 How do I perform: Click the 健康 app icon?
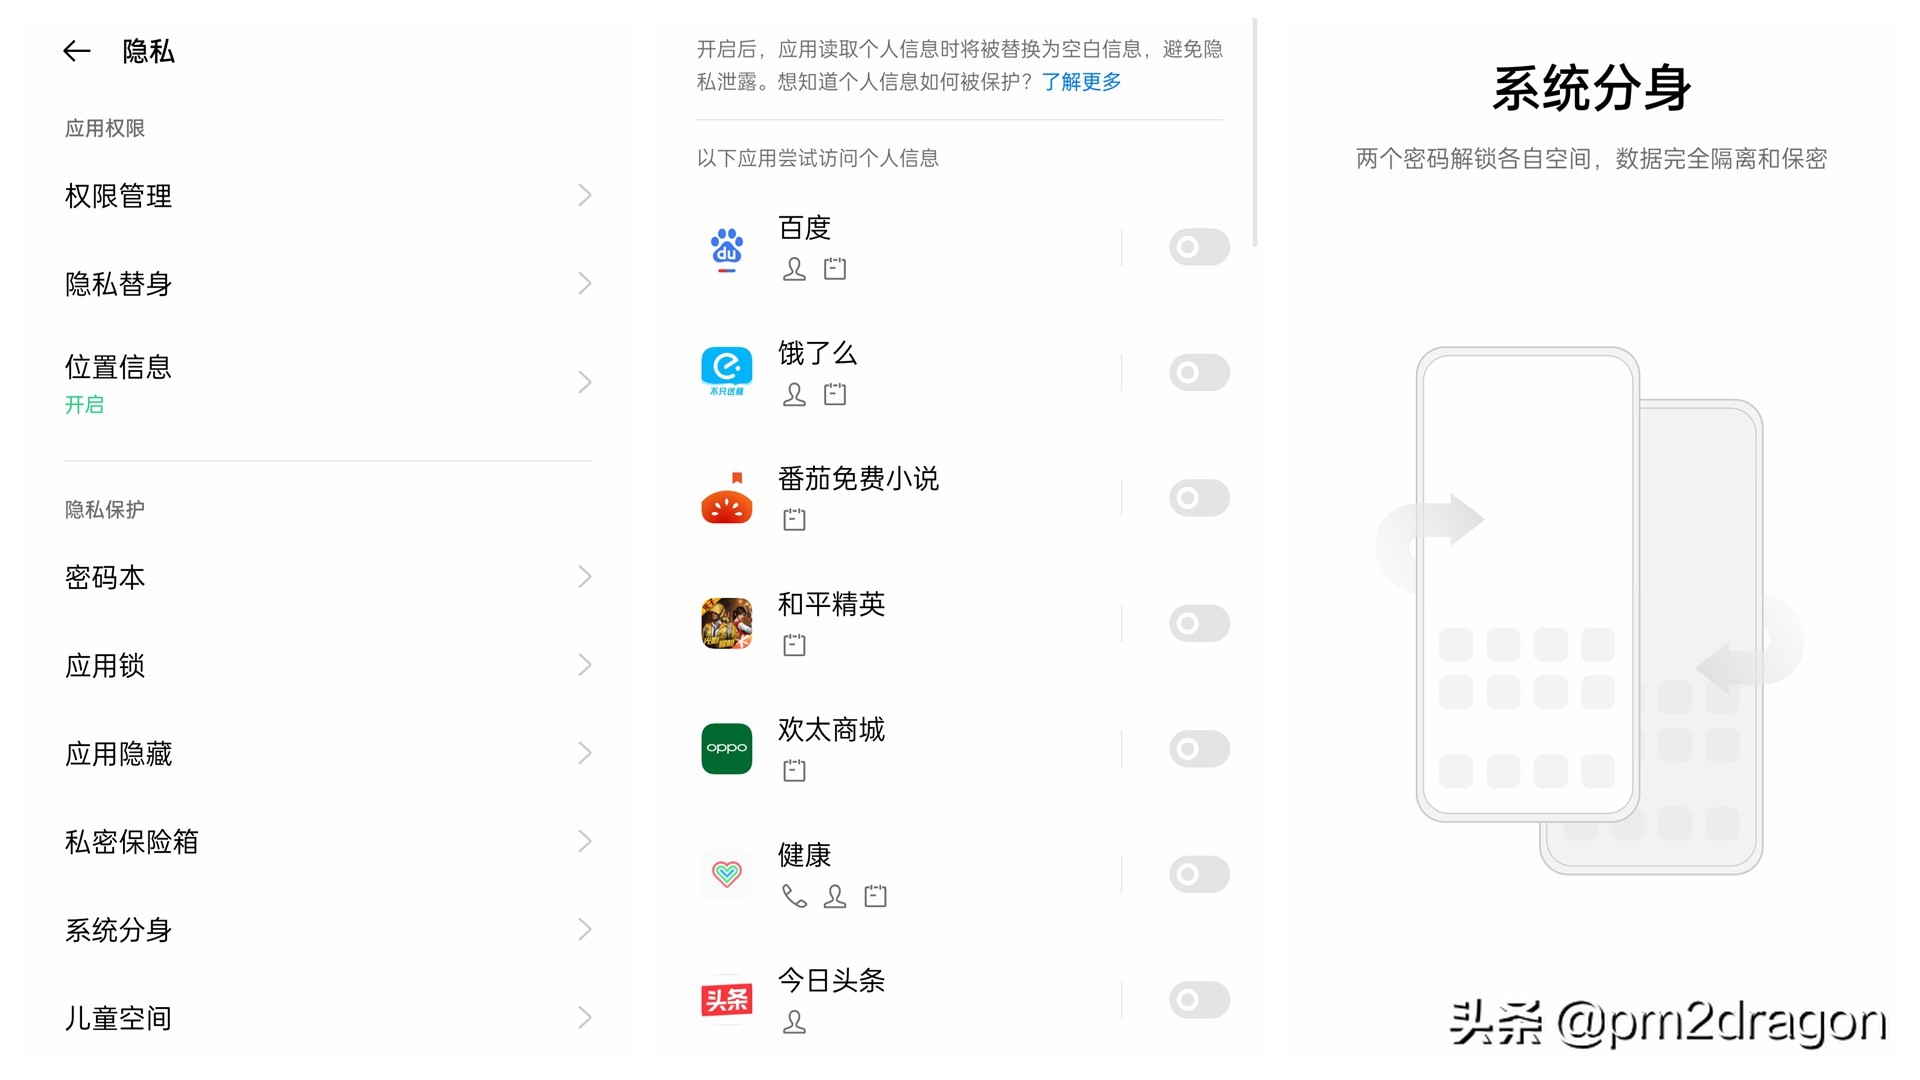point(727,874)
